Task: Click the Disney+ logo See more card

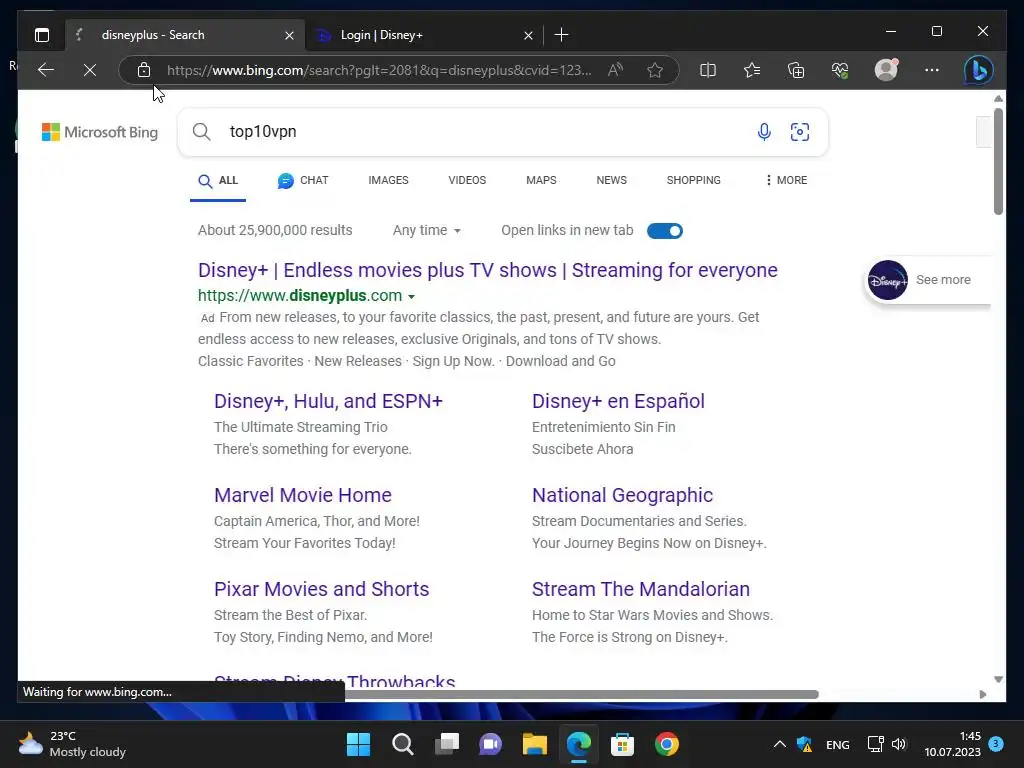Action: point(927,280)
